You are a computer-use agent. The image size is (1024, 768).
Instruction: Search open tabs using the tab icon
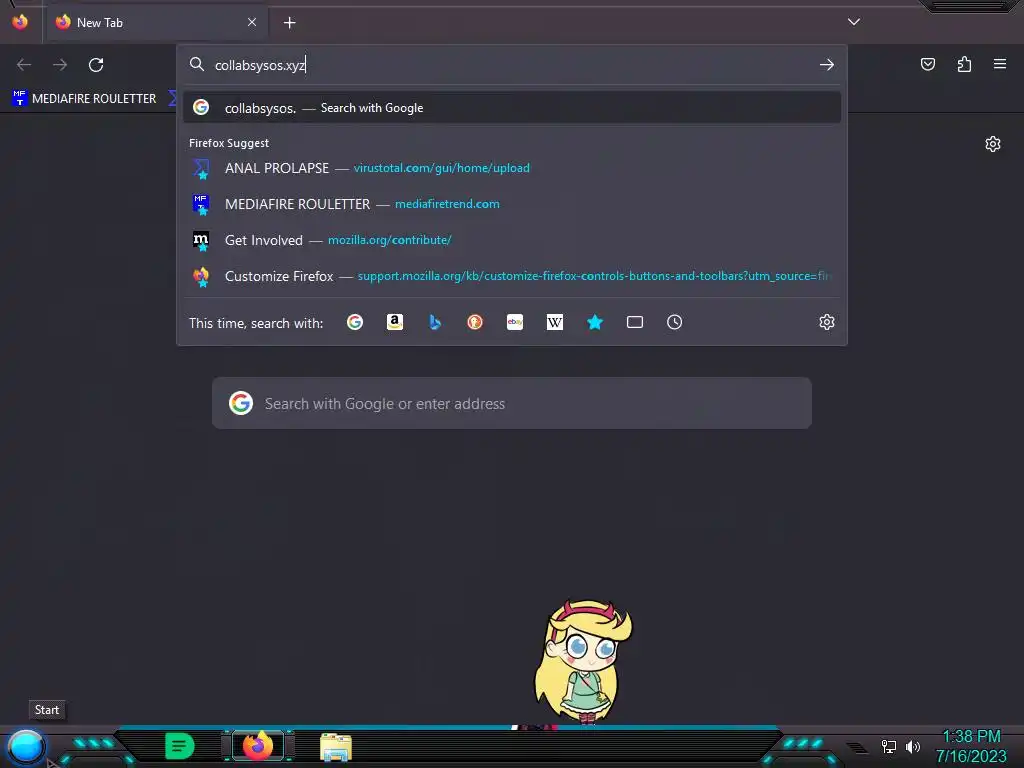click(x=635, y=322)
